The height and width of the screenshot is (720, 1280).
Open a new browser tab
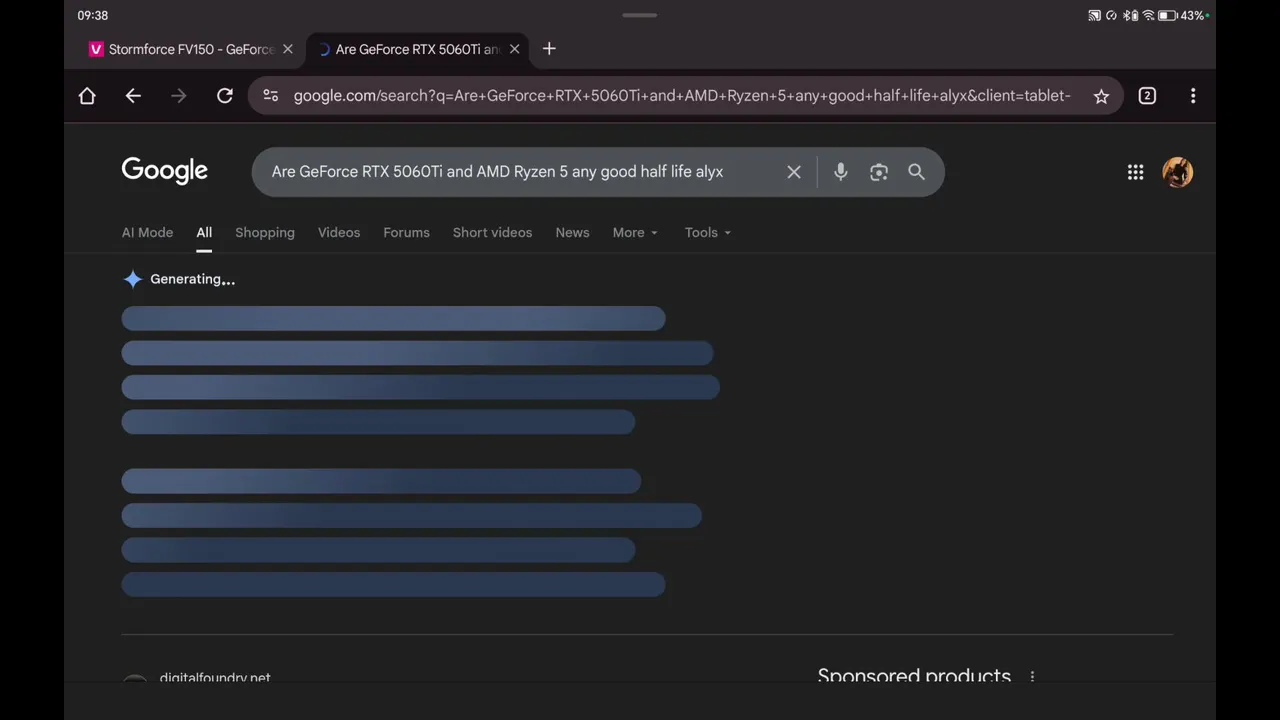click(x=549, y=49)
